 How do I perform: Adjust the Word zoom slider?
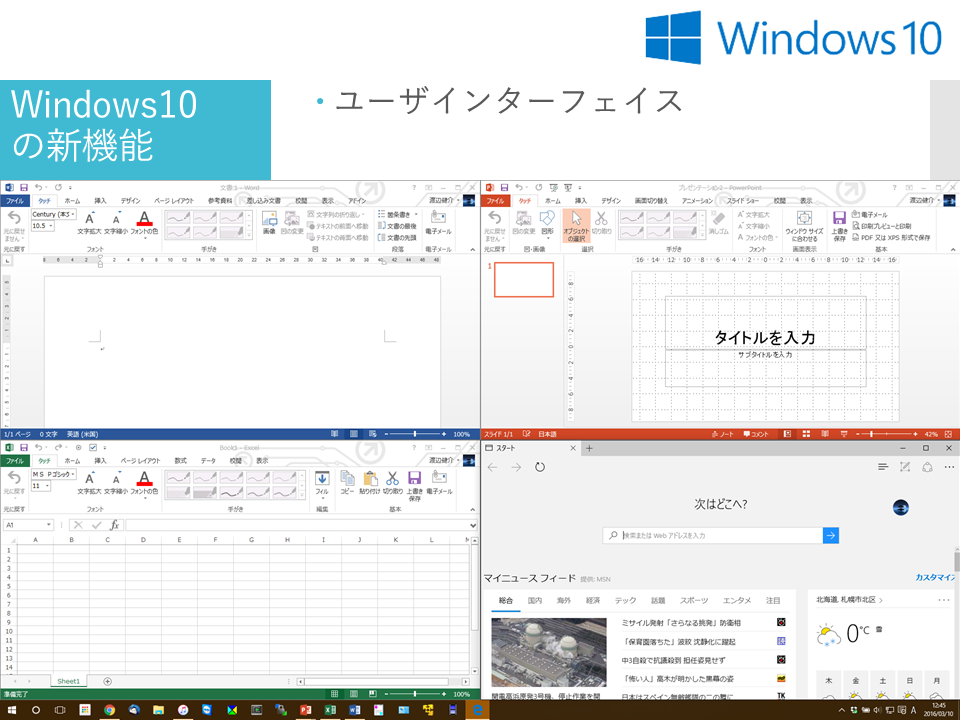(x=414, y=434)
